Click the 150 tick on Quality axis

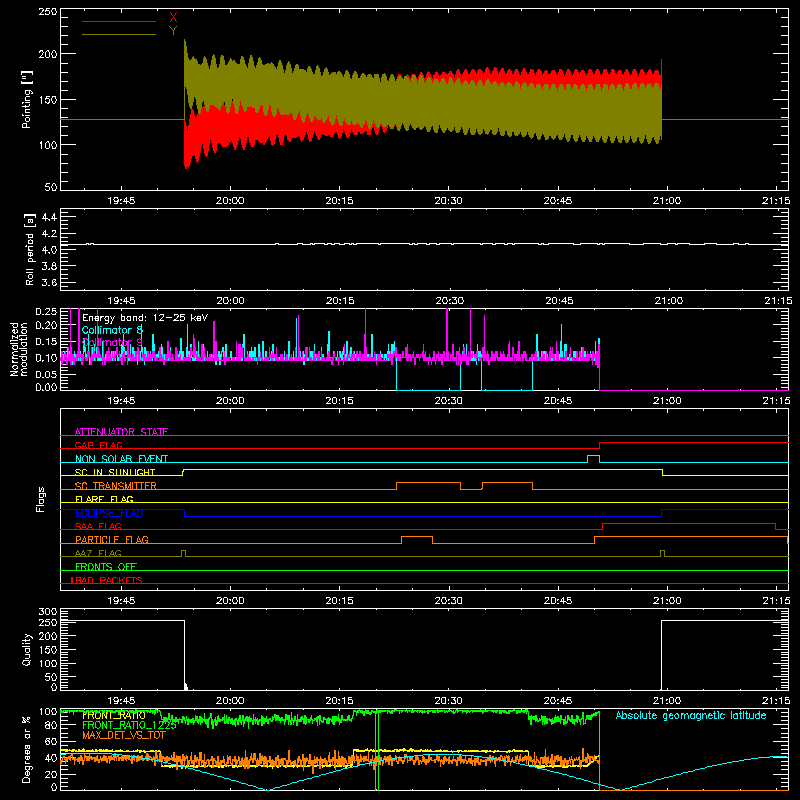[x=47, y=650]
